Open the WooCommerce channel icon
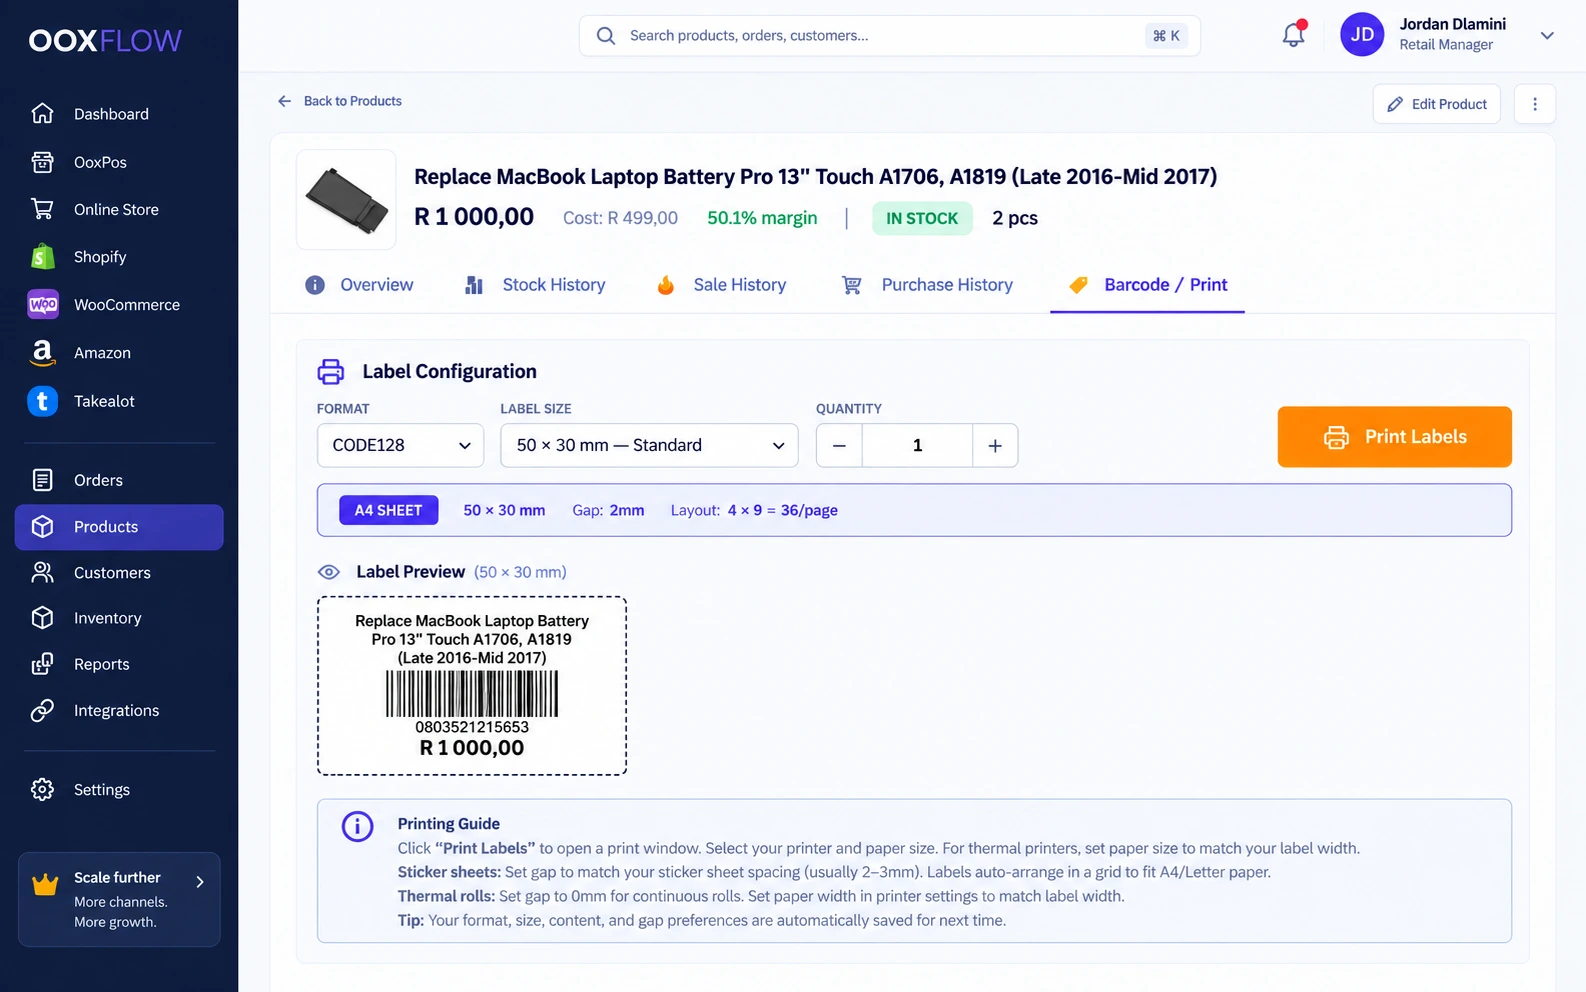This screenshot has height=992, width=1586. click(x=43, y=305)
